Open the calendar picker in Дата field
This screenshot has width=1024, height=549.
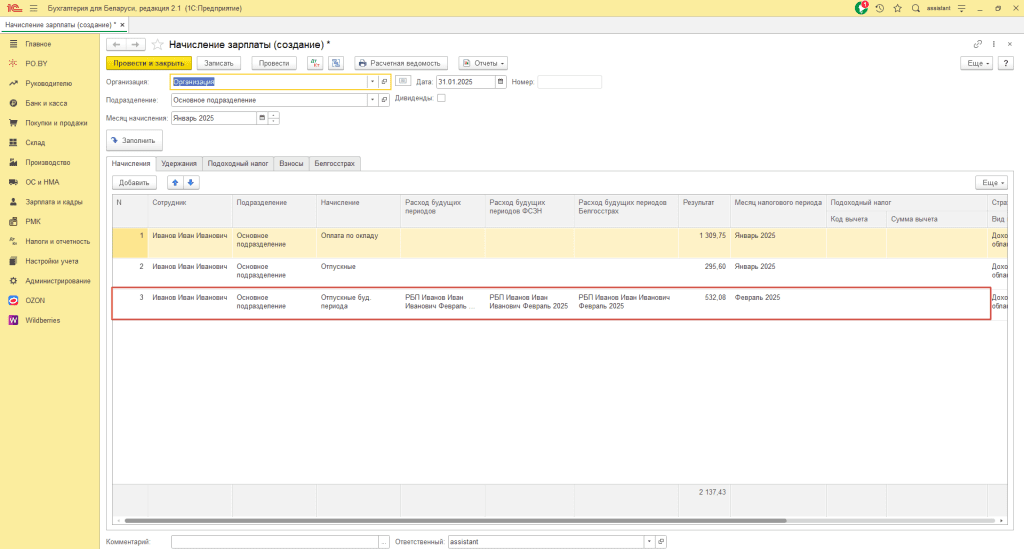click(500, 82)
